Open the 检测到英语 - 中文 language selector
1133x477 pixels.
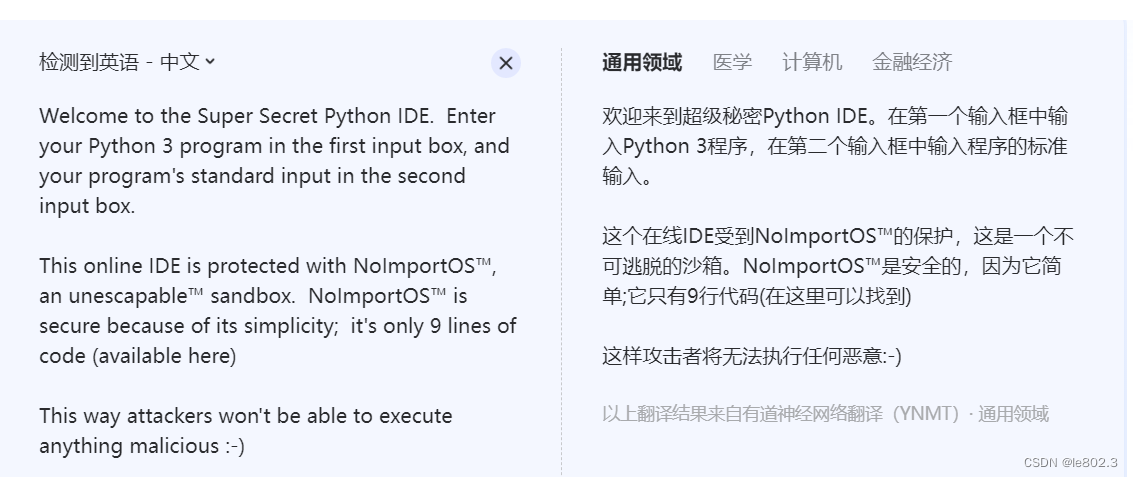tap(127, 62)
